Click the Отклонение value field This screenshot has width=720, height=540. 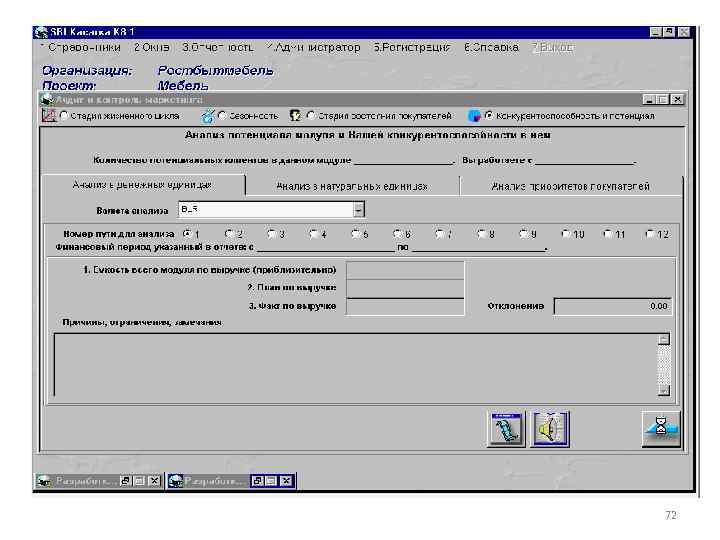613,306
